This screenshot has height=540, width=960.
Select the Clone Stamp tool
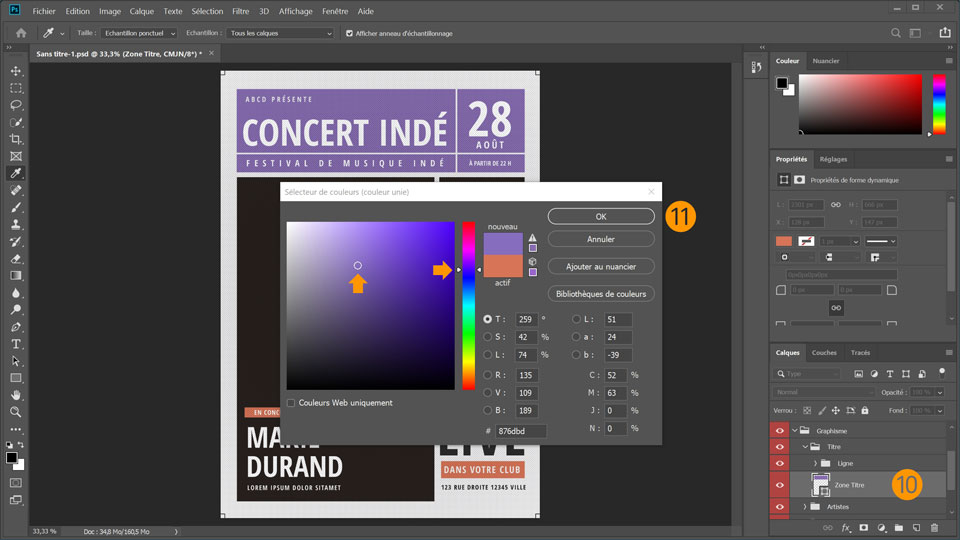[16, 224]
